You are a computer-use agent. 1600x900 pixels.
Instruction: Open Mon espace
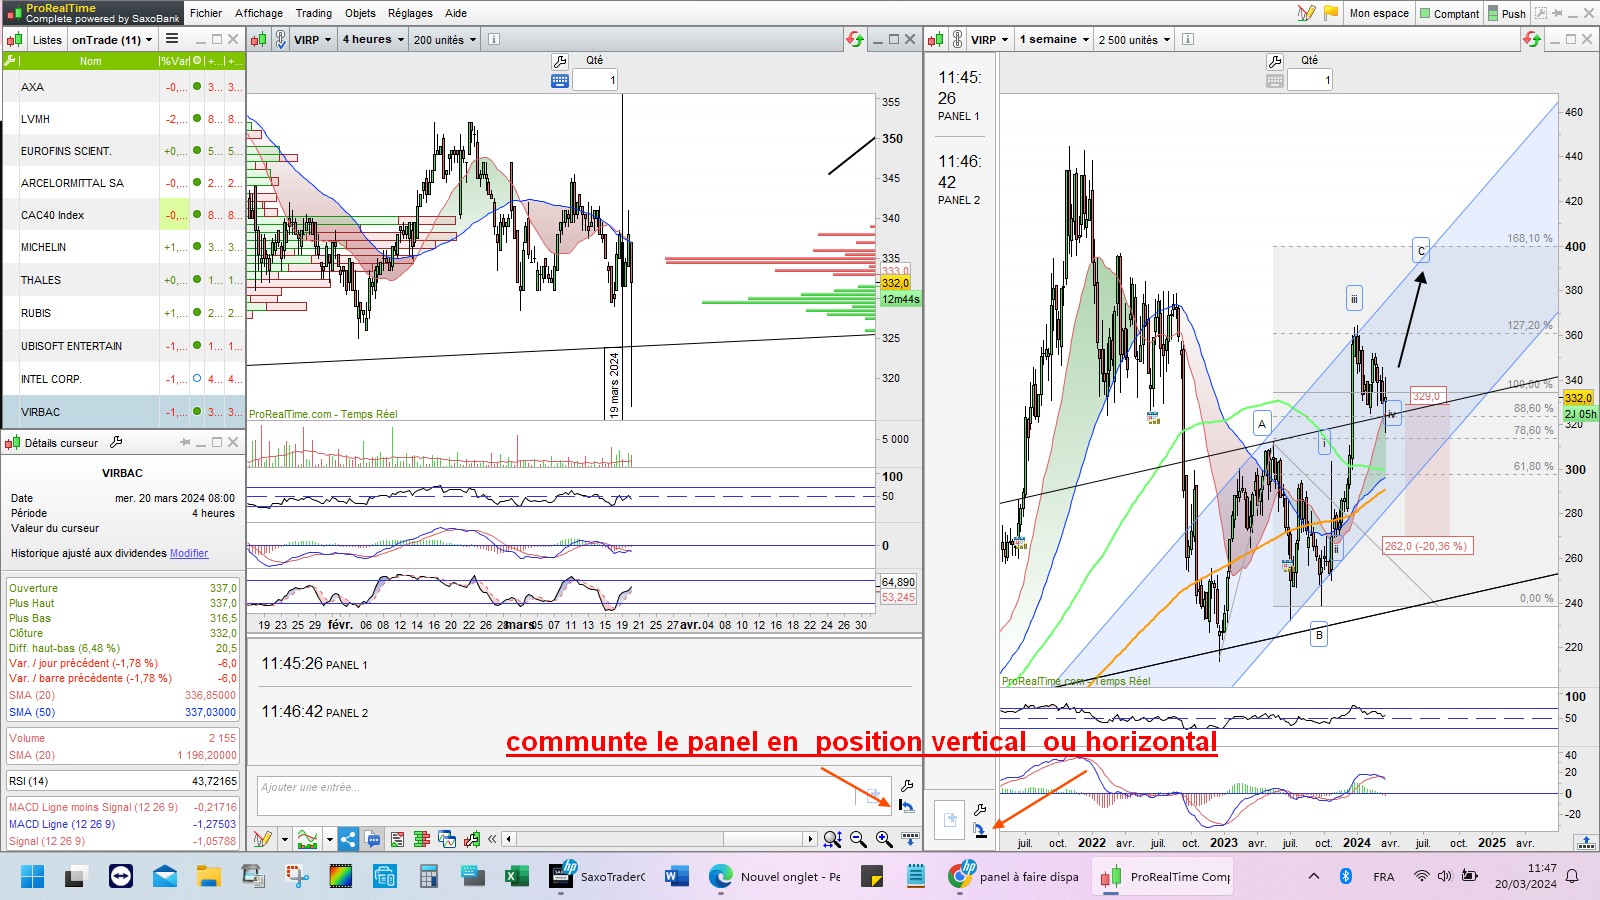[x=1379, y=13]
